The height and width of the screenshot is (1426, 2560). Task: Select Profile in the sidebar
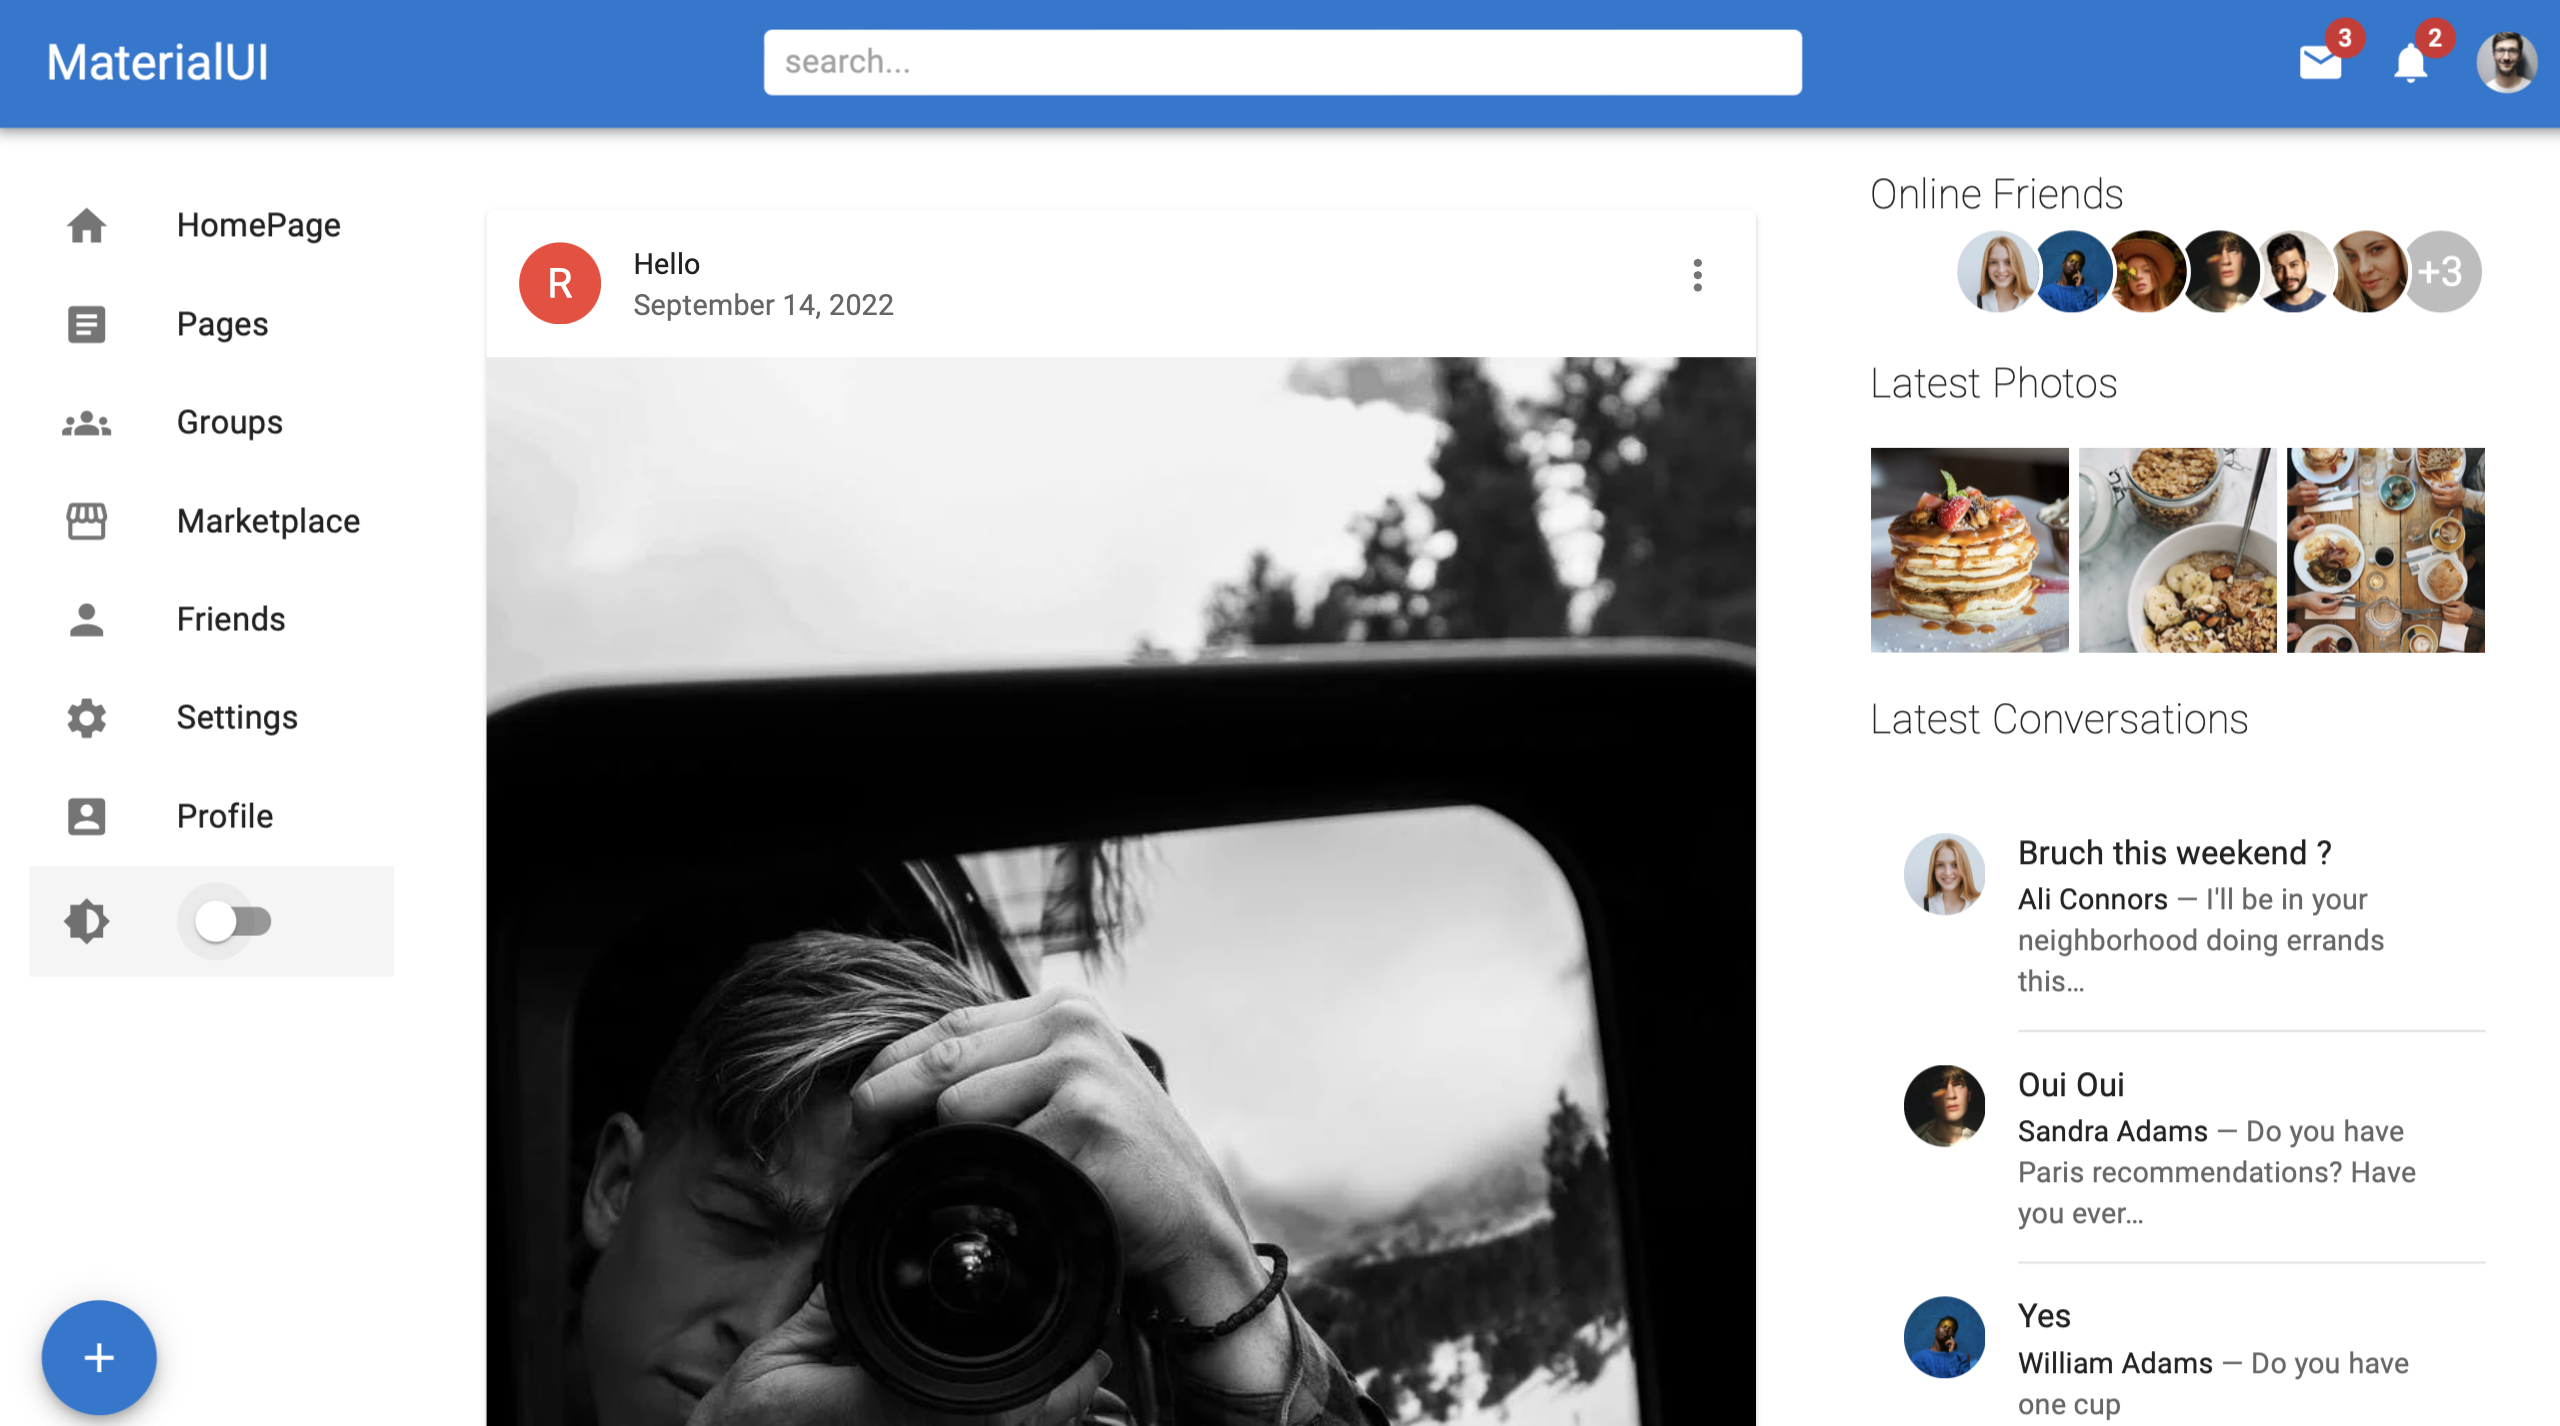(225, 816)
